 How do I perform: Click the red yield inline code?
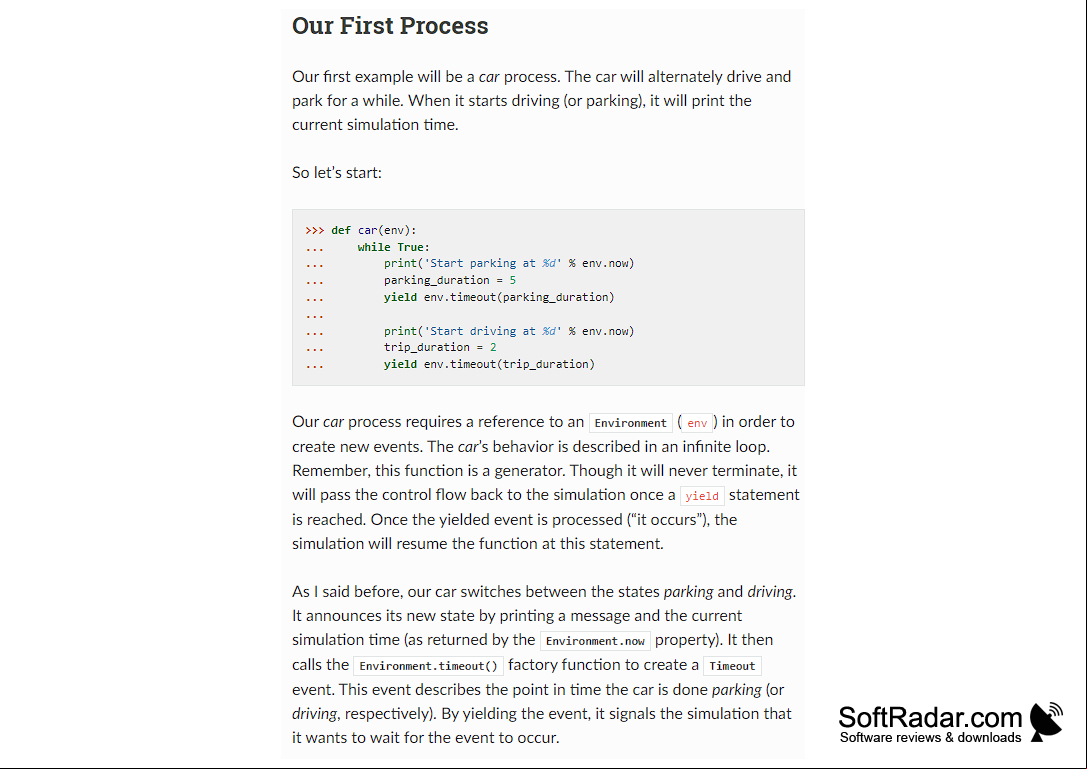click(x=702, y=496)
